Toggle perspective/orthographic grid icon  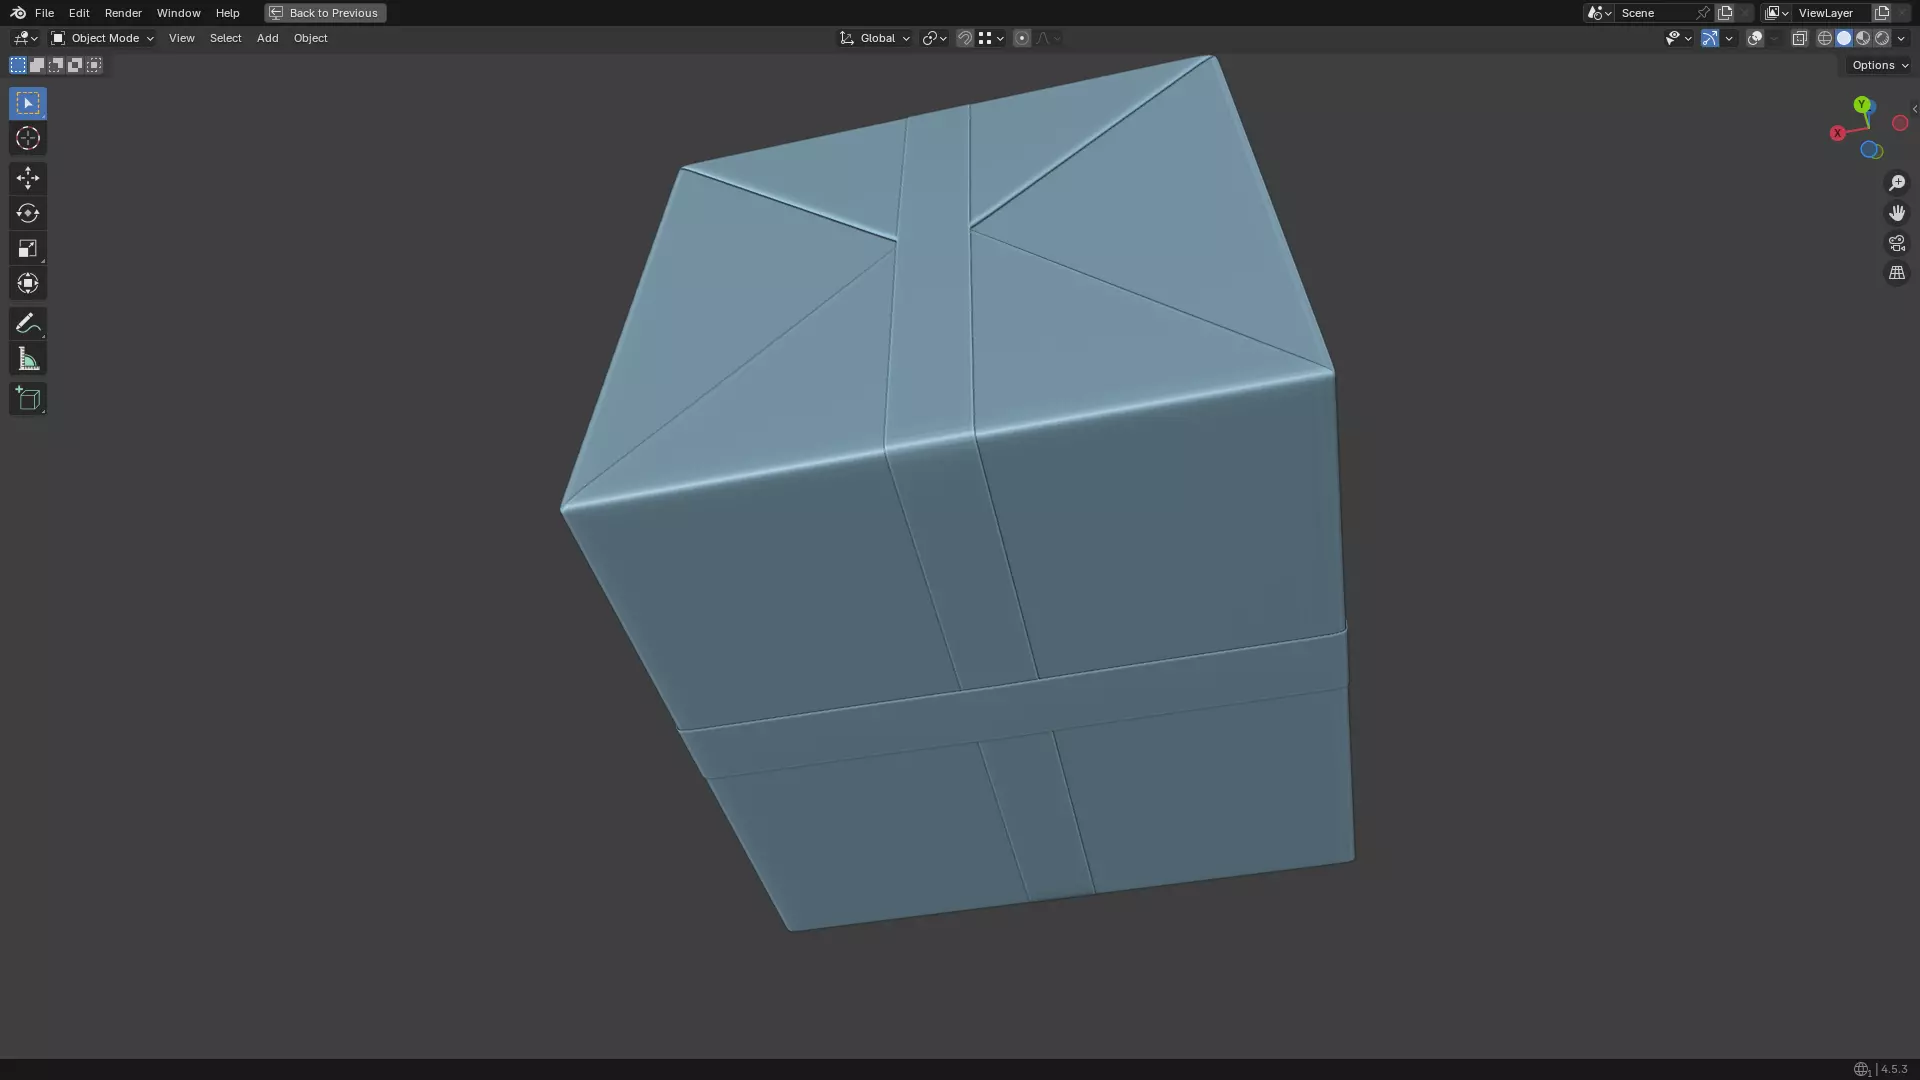1896,273
